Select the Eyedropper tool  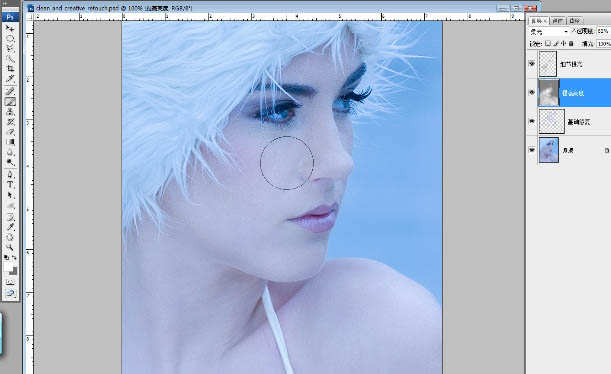click(x=10, y=227)
